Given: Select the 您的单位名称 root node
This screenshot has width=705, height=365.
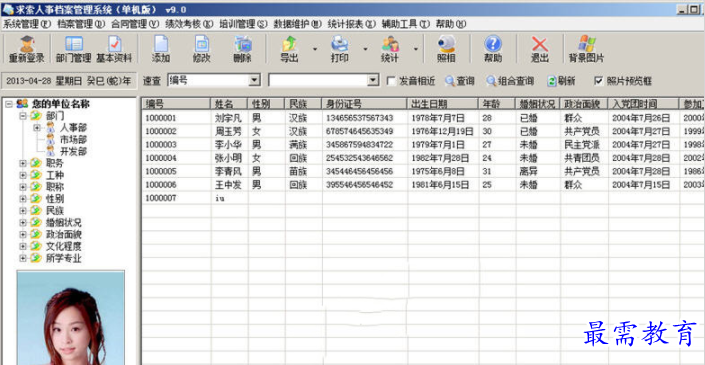Looking at the screenshot, I should pos(61,104).
